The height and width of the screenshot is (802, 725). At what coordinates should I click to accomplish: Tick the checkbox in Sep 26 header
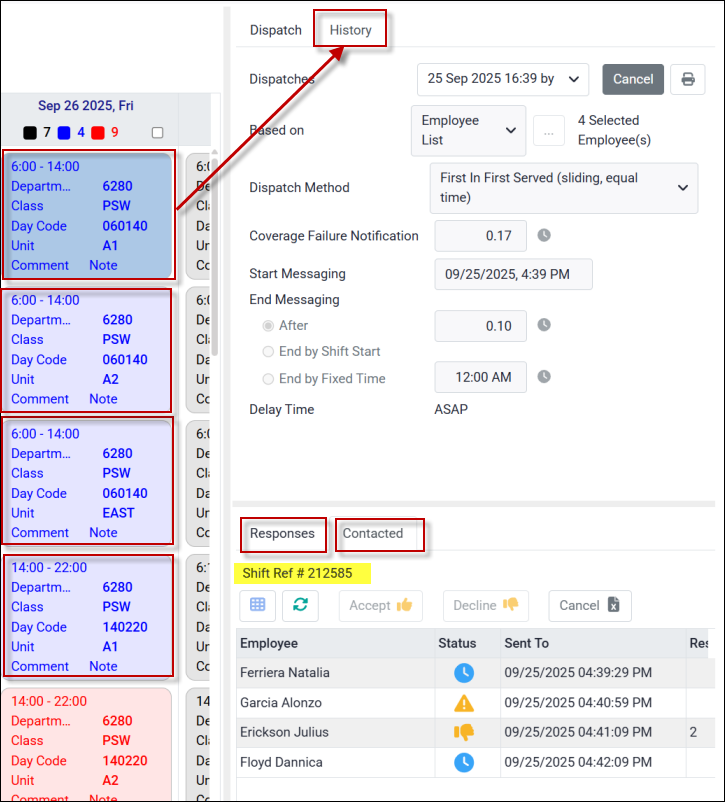(157, 132)
